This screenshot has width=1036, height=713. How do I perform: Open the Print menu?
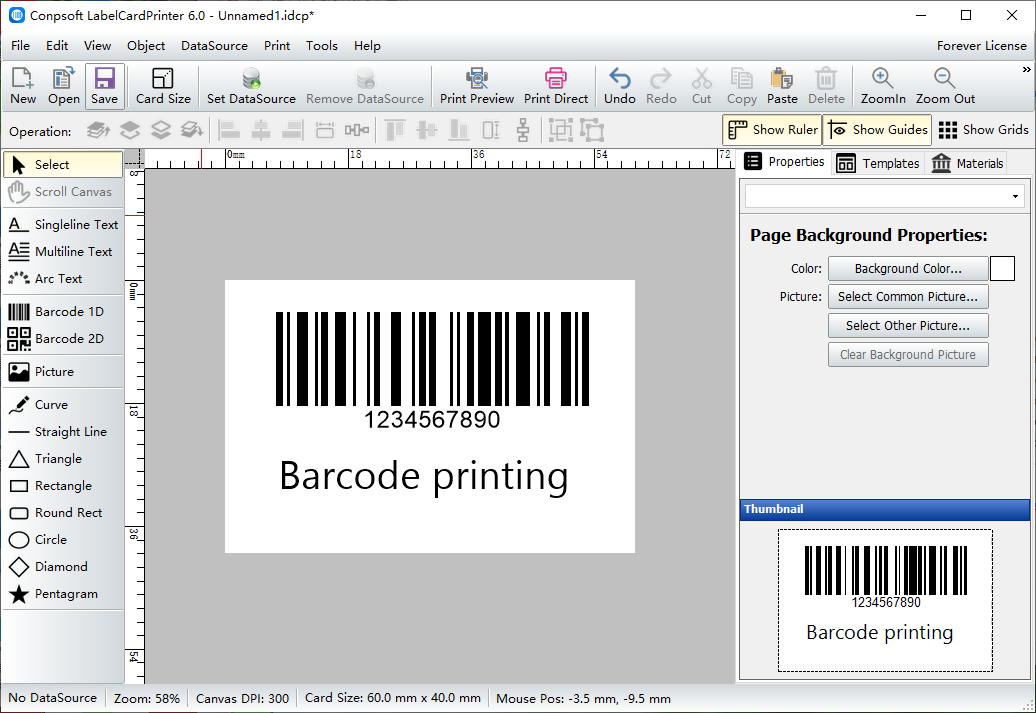[277, 46]
